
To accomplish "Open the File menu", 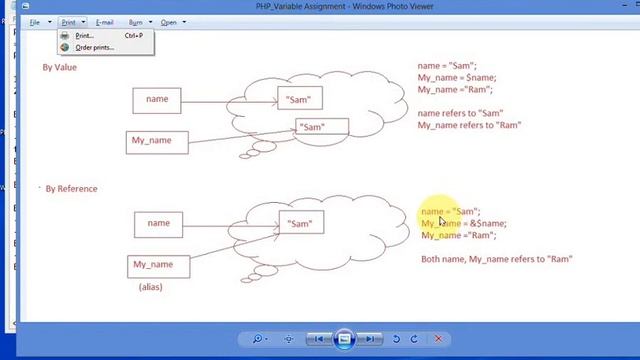I will pos(35,22).
